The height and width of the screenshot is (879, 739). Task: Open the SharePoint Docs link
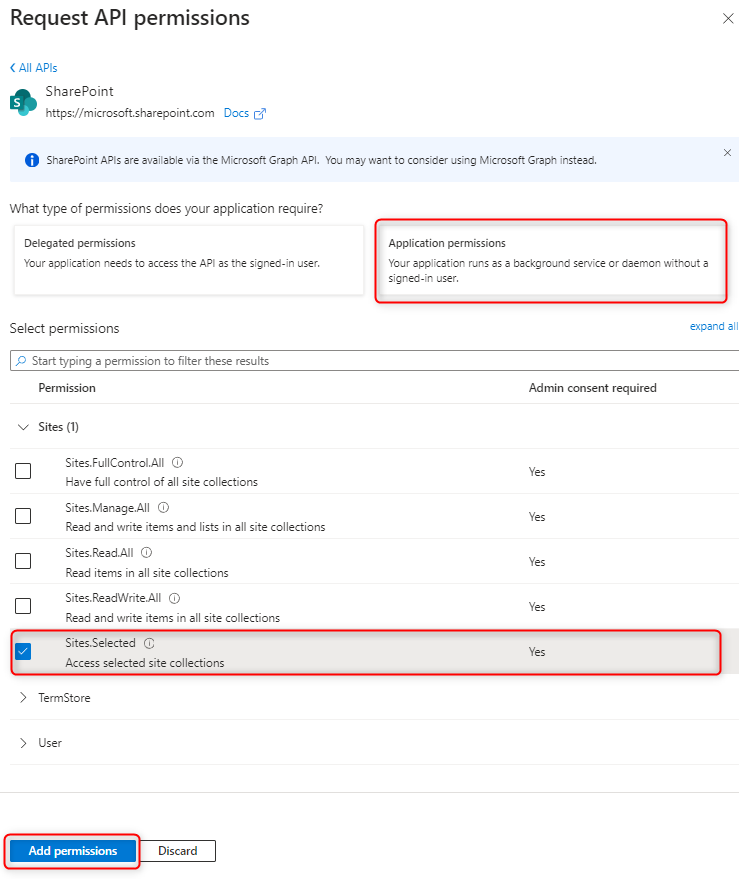pos(236,113)
